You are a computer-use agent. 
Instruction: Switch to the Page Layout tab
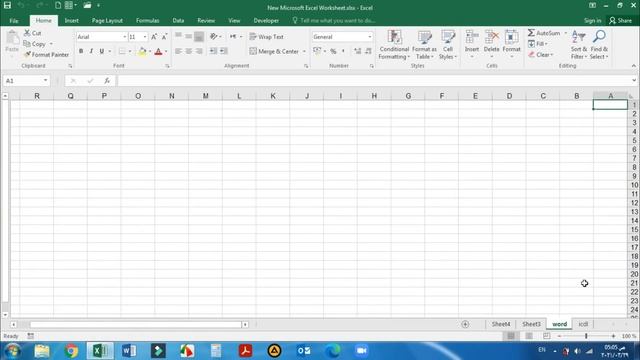click(107, 20)
